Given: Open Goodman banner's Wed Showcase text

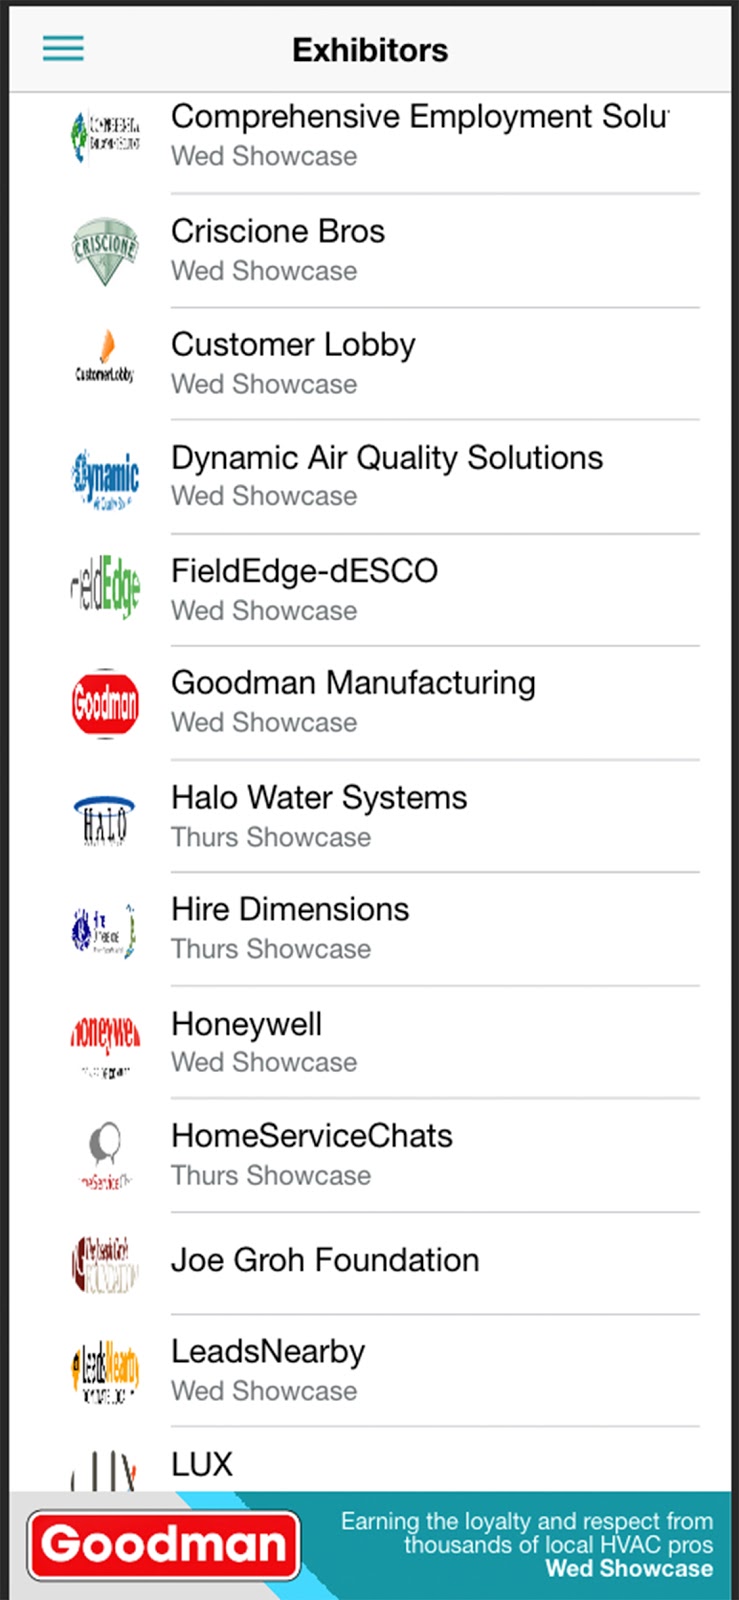Looking at the screenshot, I should [629, 1569].
